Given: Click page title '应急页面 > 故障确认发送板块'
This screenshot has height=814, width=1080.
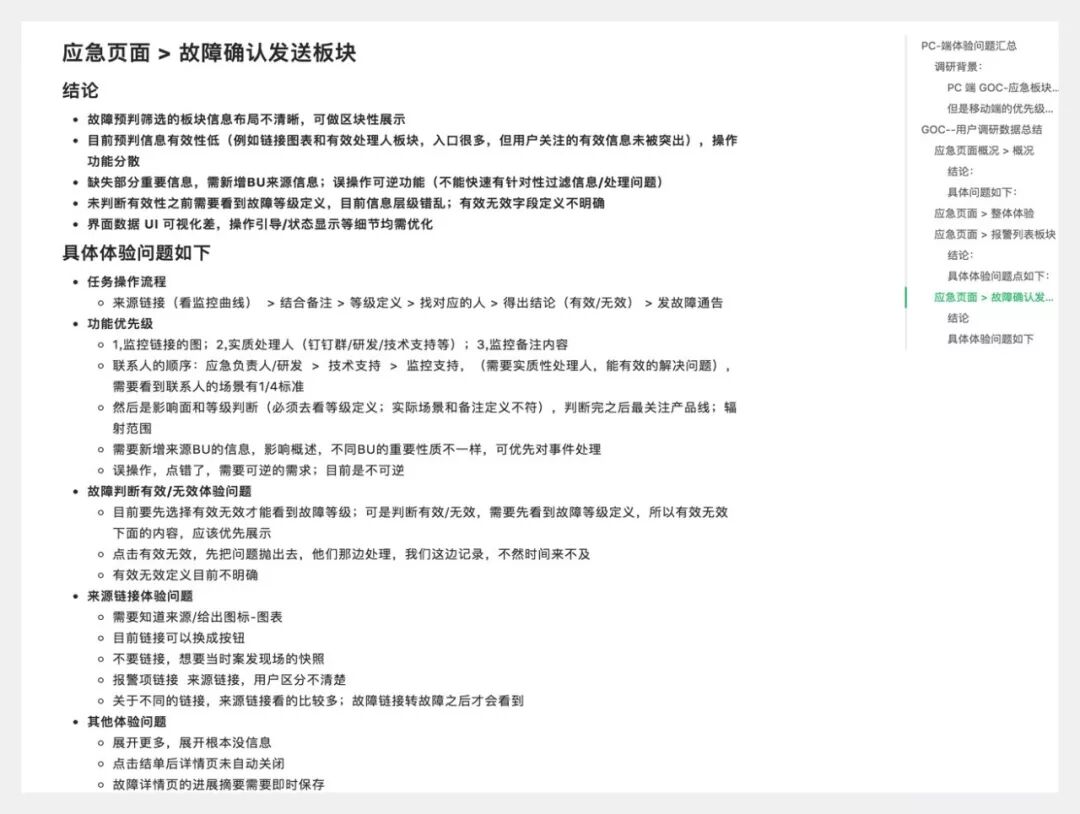Looking at the screenshot, I should [x=209, y=53].
